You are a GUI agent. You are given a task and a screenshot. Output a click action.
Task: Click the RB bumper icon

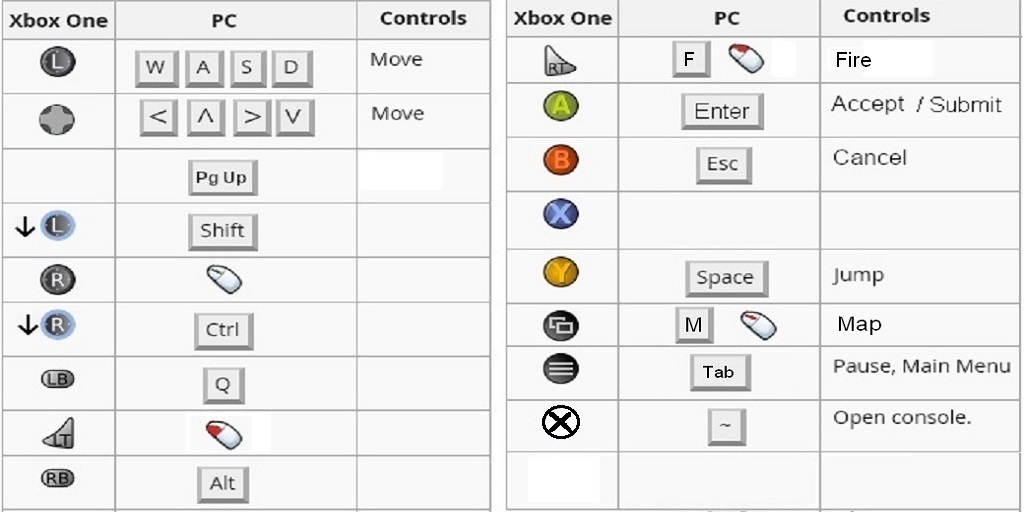pos(57,478)
